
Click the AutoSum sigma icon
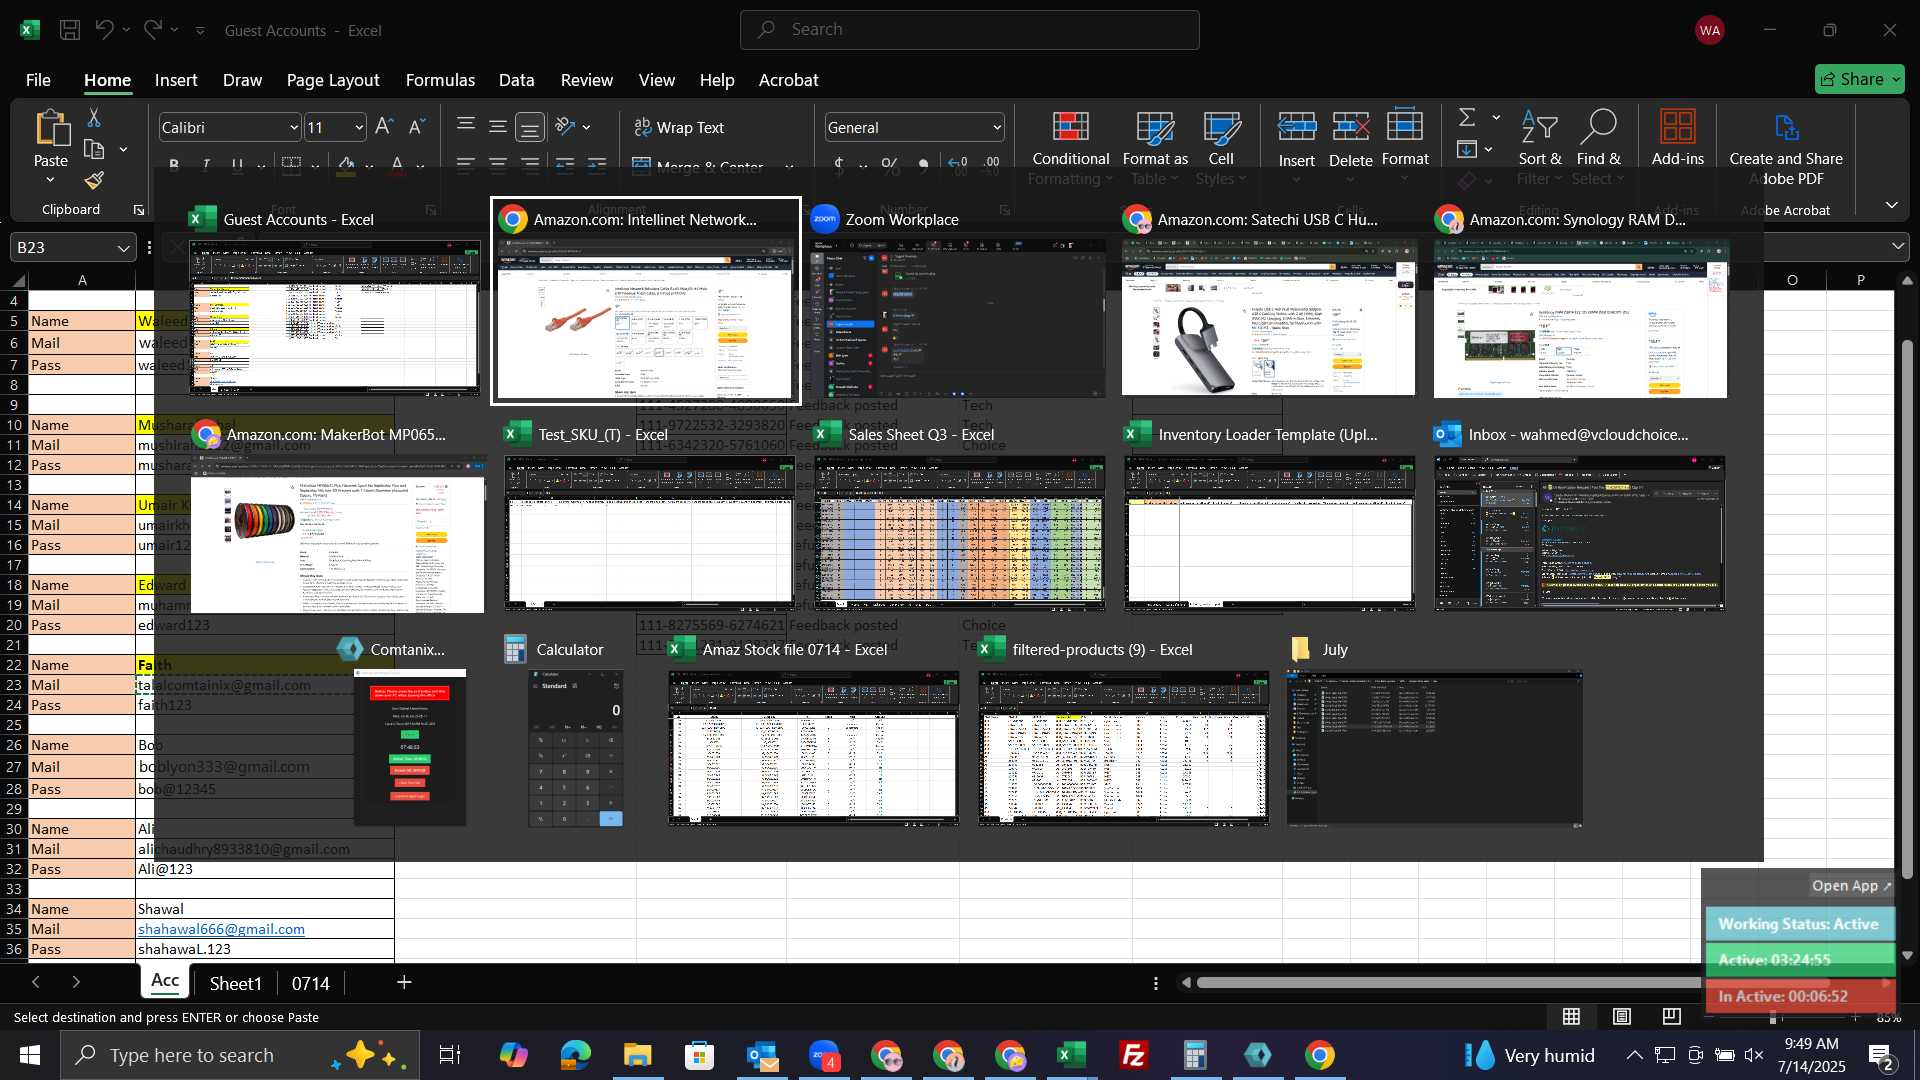tap(1467, 118)
